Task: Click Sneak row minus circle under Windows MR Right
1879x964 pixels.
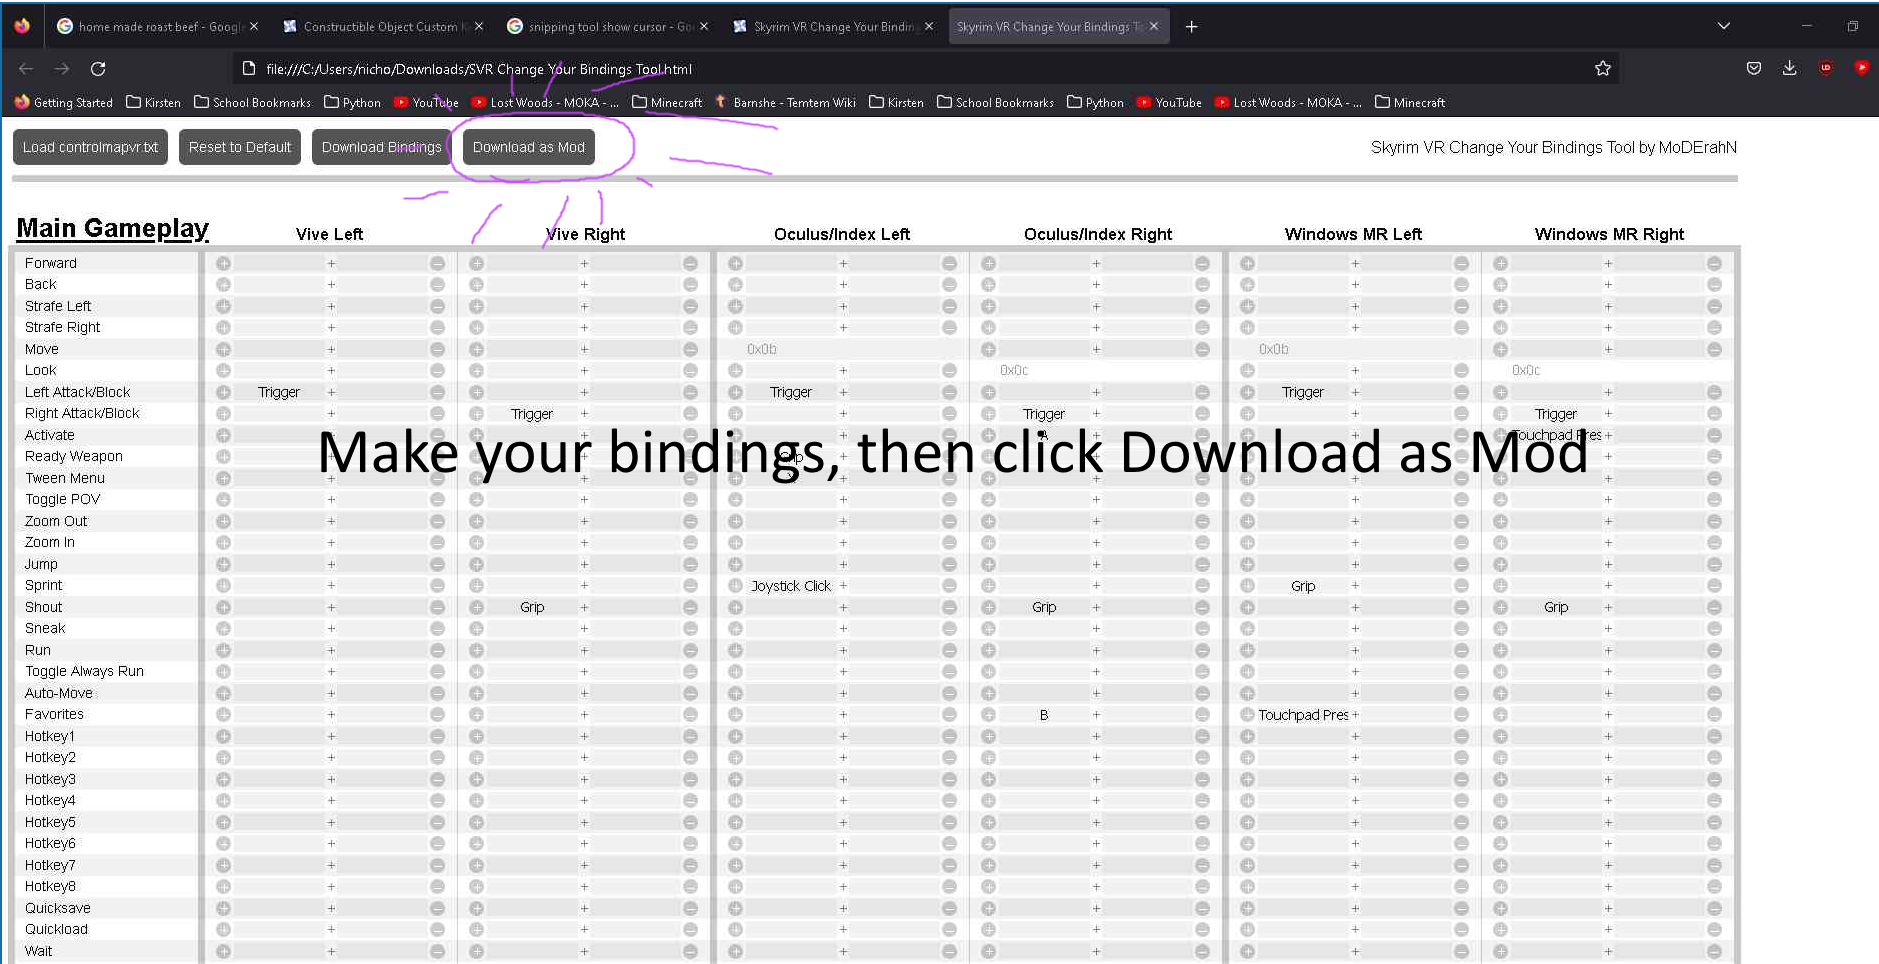Action: 1714,628
